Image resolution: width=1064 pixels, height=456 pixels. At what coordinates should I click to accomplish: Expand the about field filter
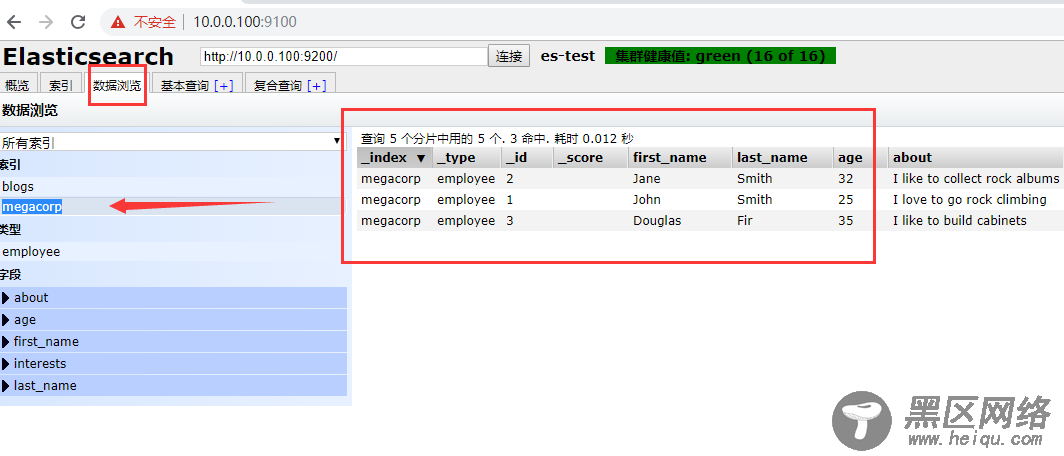[174, 298]
